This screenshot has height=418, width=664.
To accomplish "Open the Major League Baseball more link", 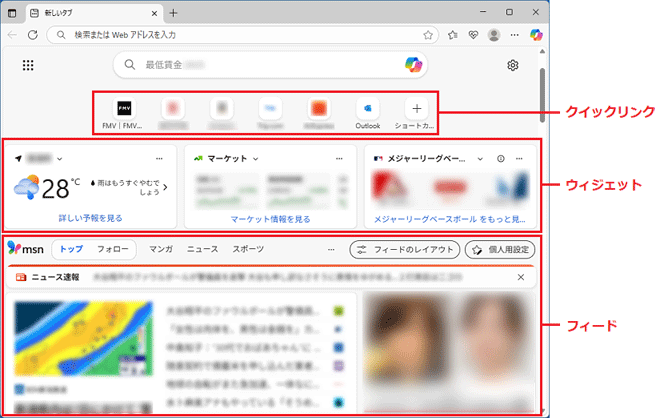I will pyautogui.click(x=449, y=219).
